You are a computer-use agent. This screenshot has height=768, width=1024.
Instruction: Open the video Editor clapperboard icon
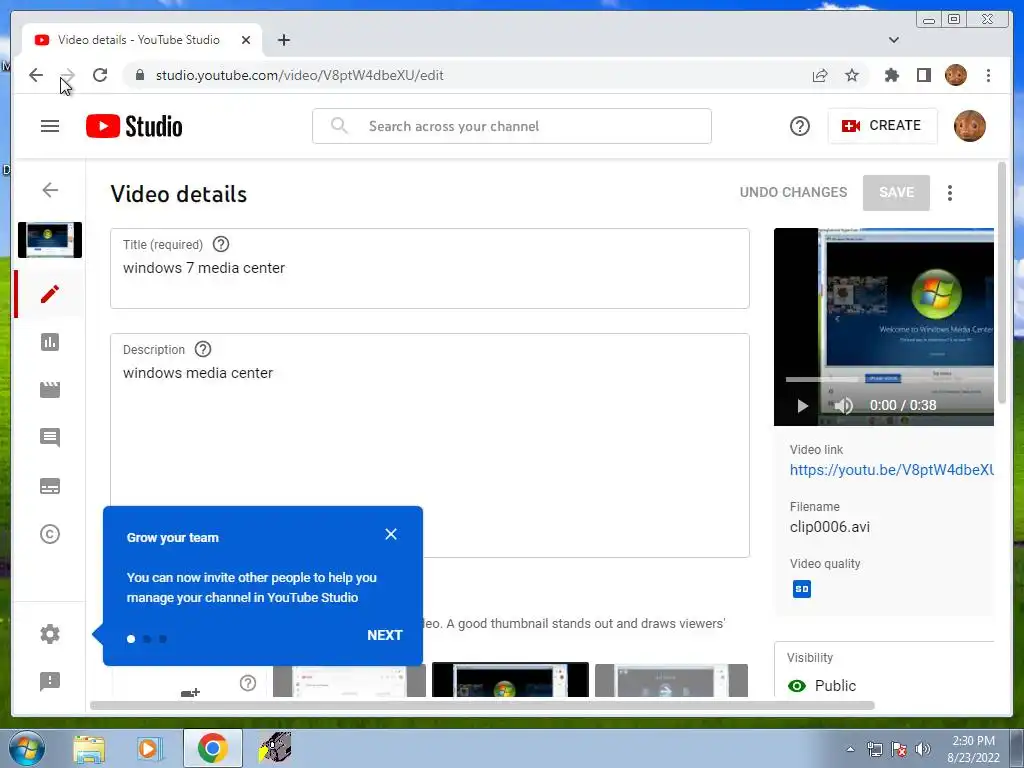point(50,390)
